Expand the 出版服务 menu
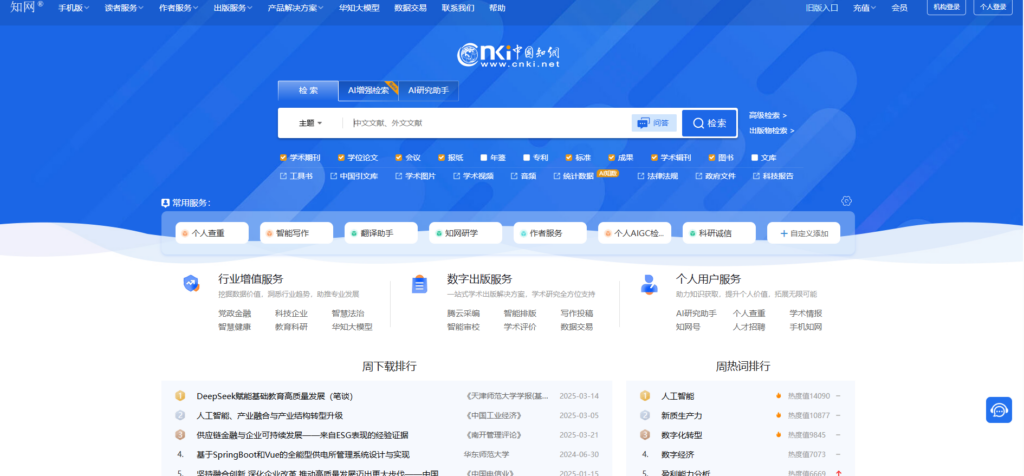Image resolution: width=1024 pixels, height=476 pixels. [233, 8]
